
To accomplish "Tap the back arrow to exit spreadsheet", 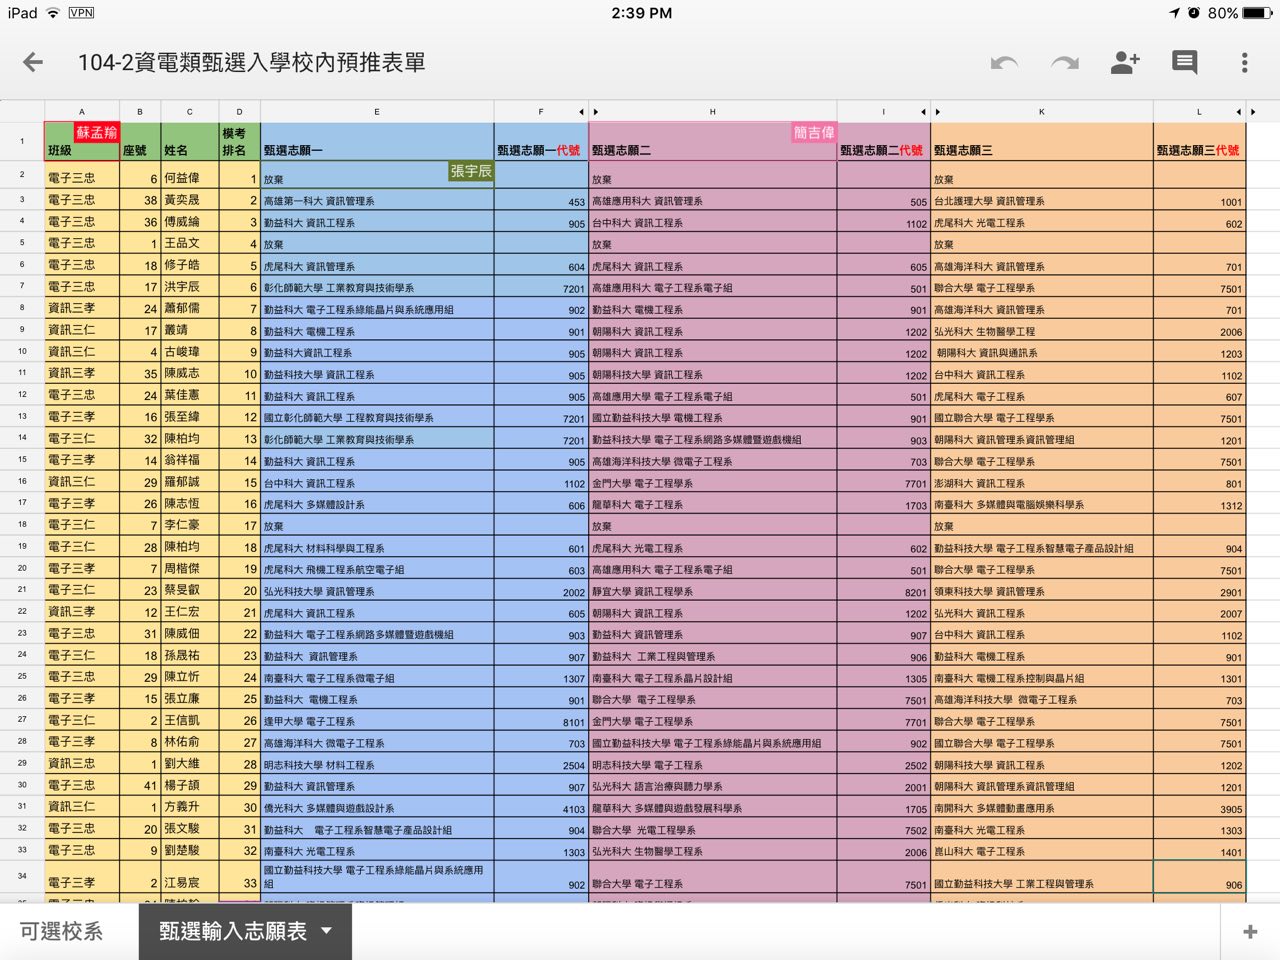I will 33,63.
